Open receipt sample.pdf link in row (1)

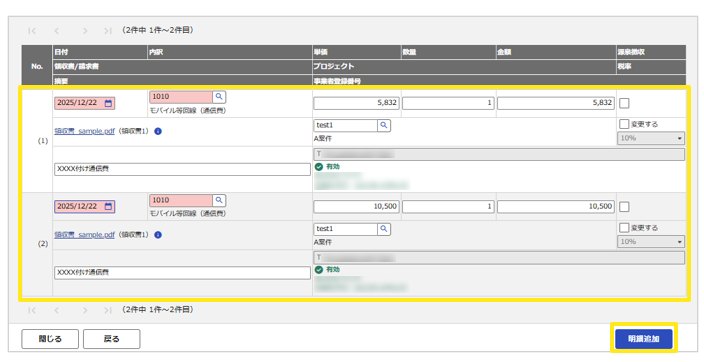pyautogui.click(x=84, y=132)
